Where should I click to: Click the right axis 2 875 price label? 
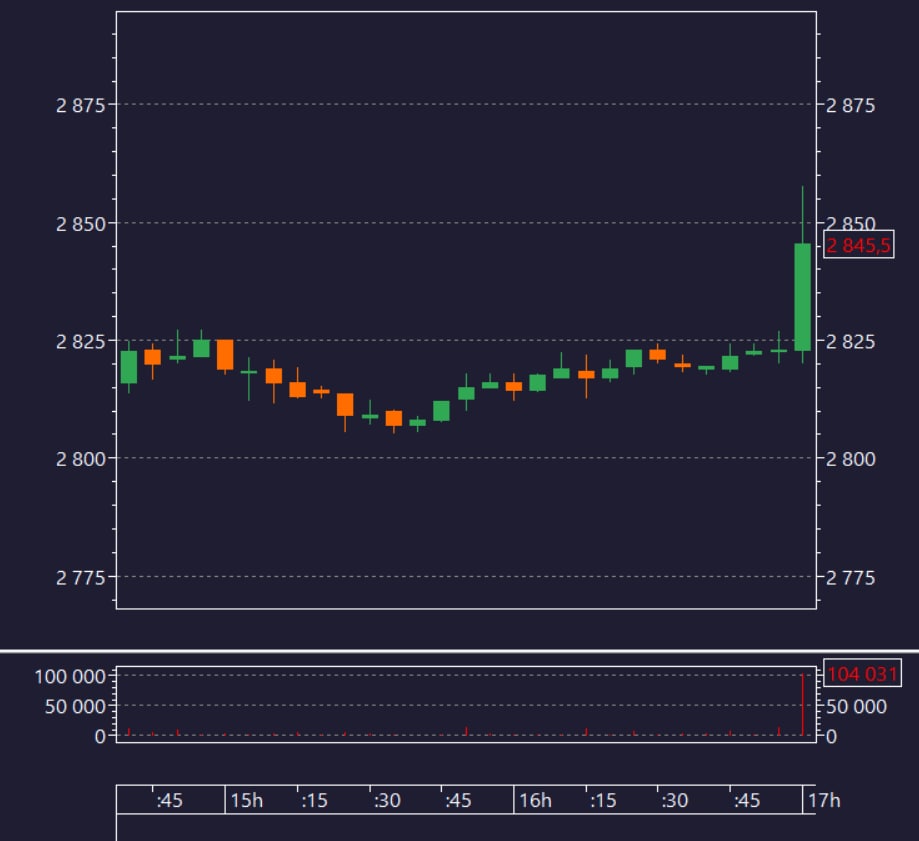coord(850,105)
